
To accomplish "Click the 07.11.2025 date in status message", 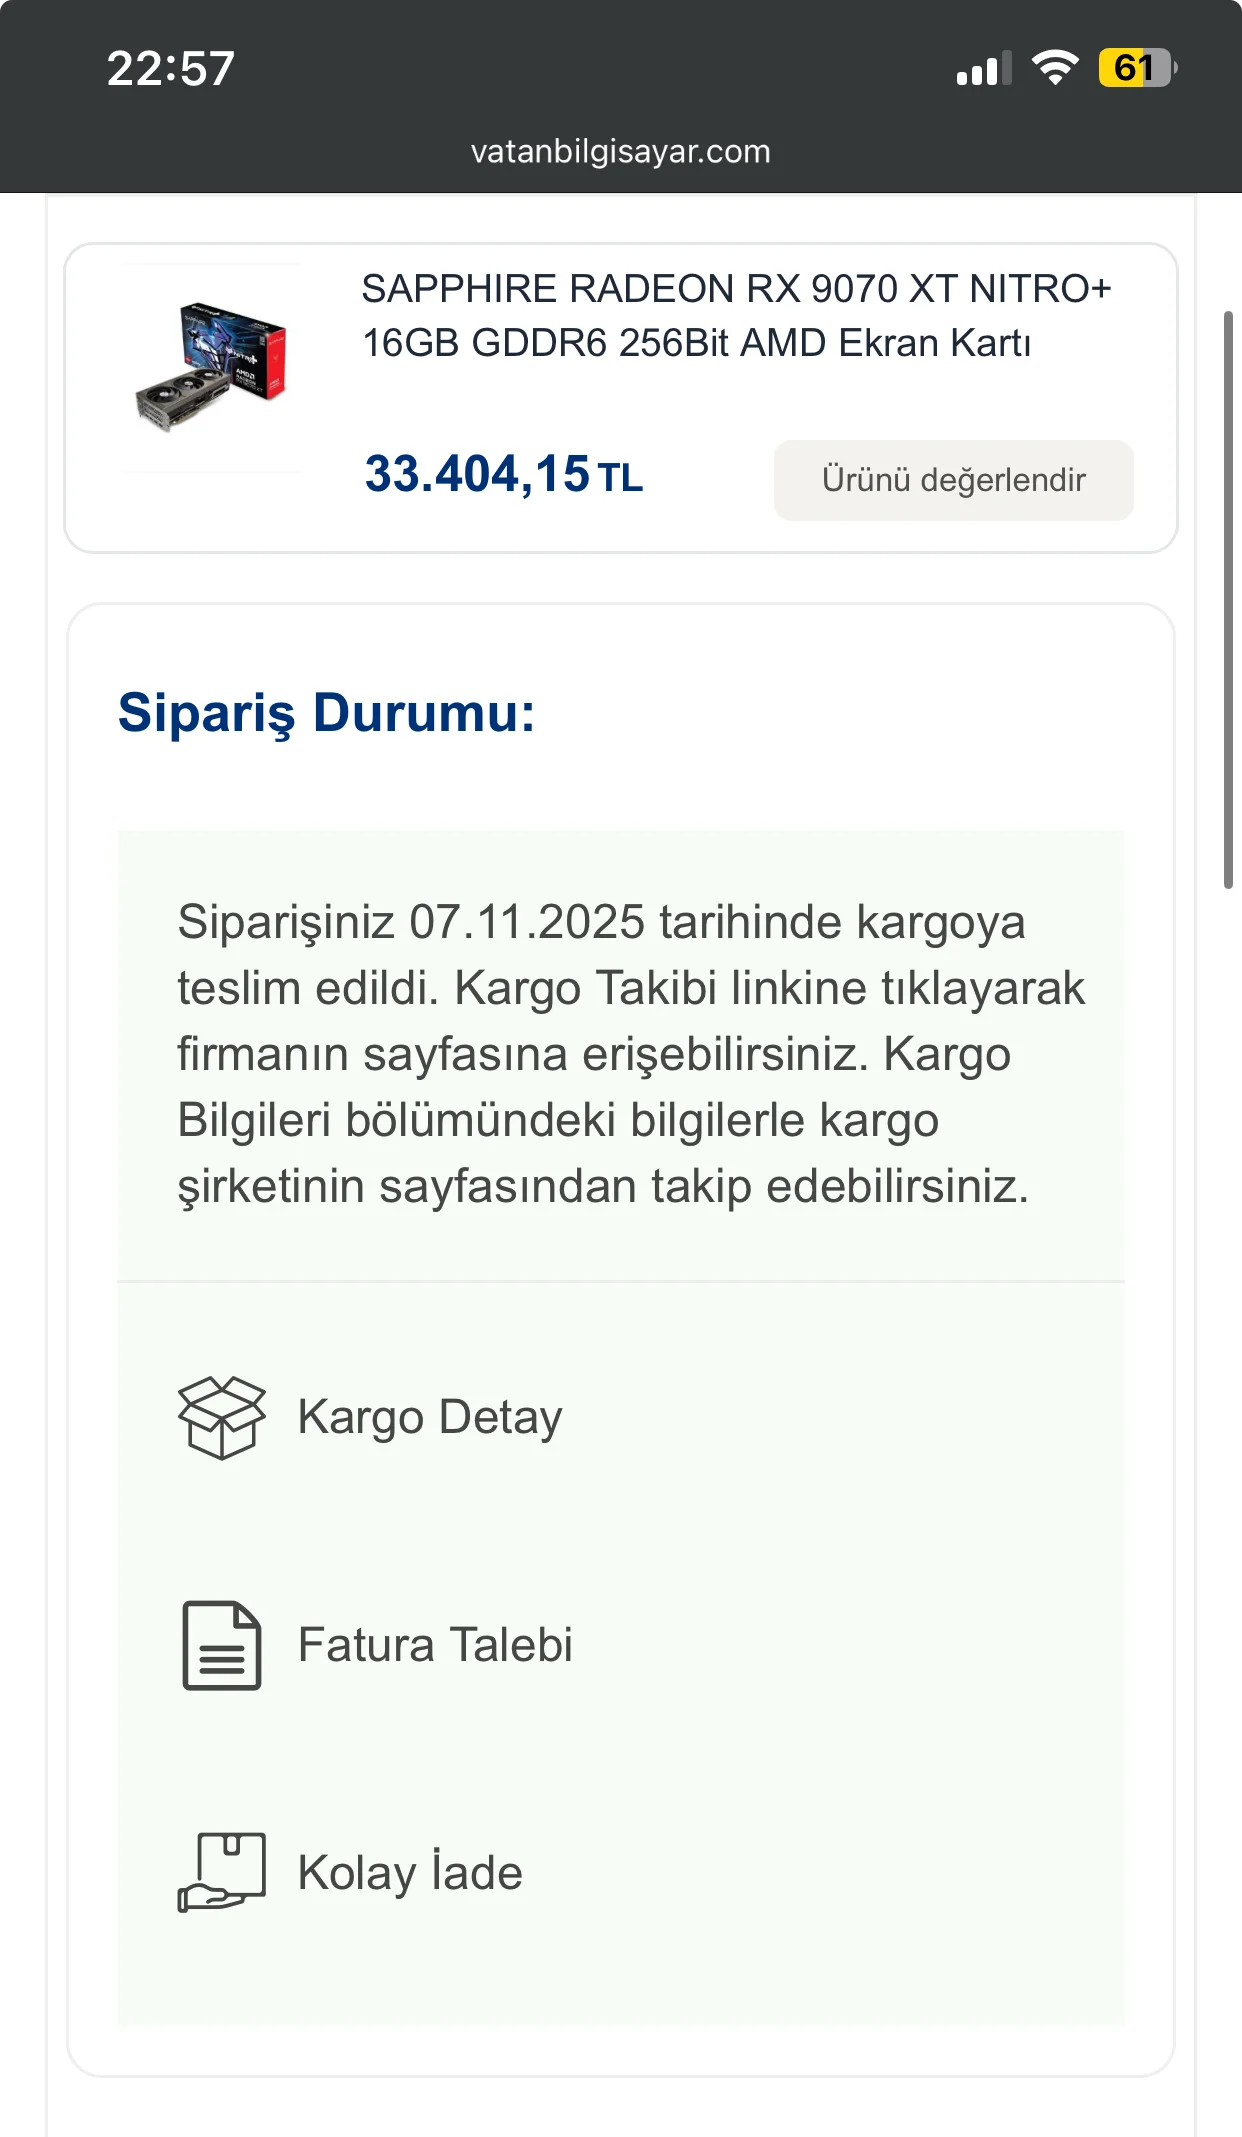I will pos(527,922).
